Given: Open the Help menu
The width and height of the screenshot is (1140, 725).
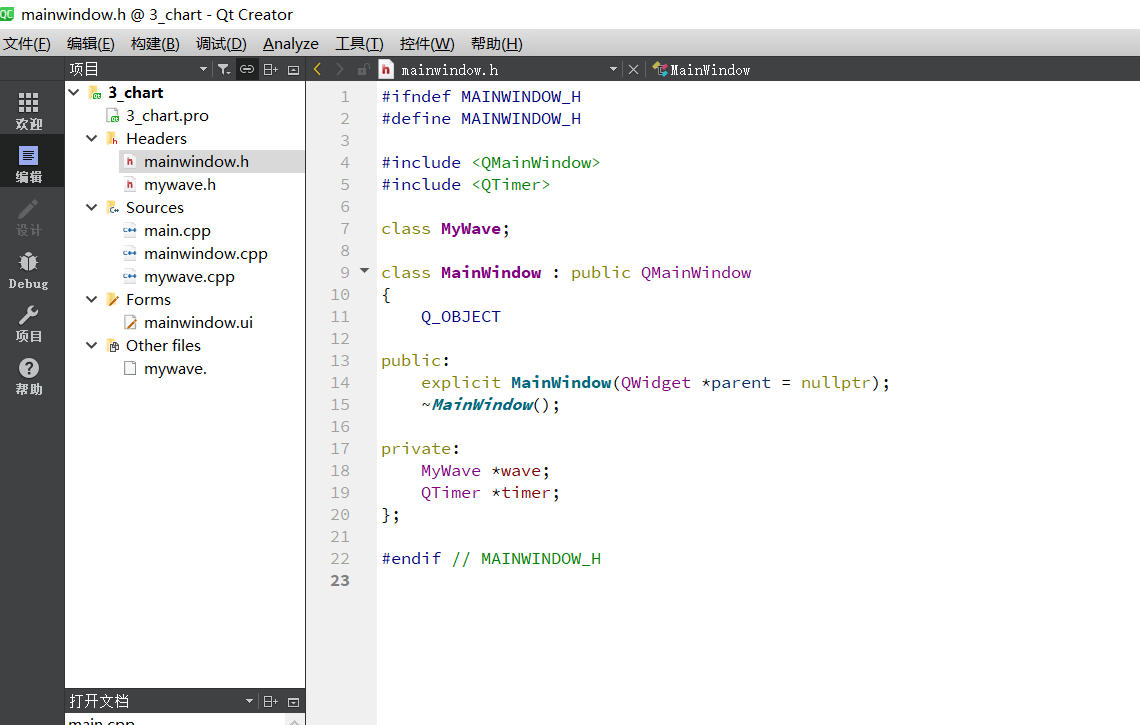Looking at the screenshot, I should (x=497, y=44).
